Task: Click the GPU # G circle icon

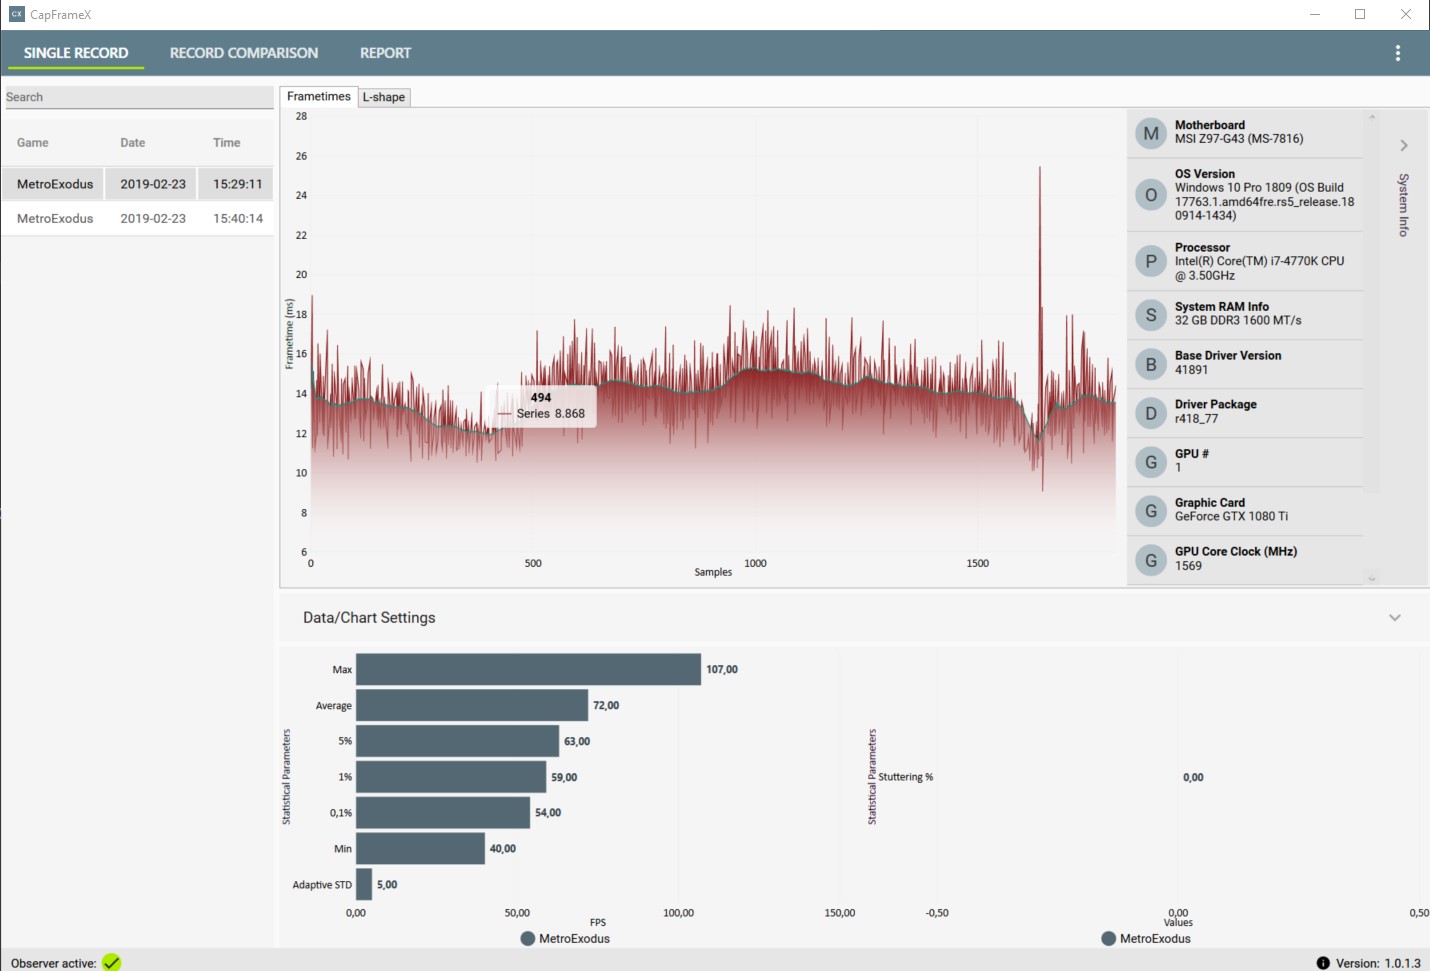Action: (1151, 462)
